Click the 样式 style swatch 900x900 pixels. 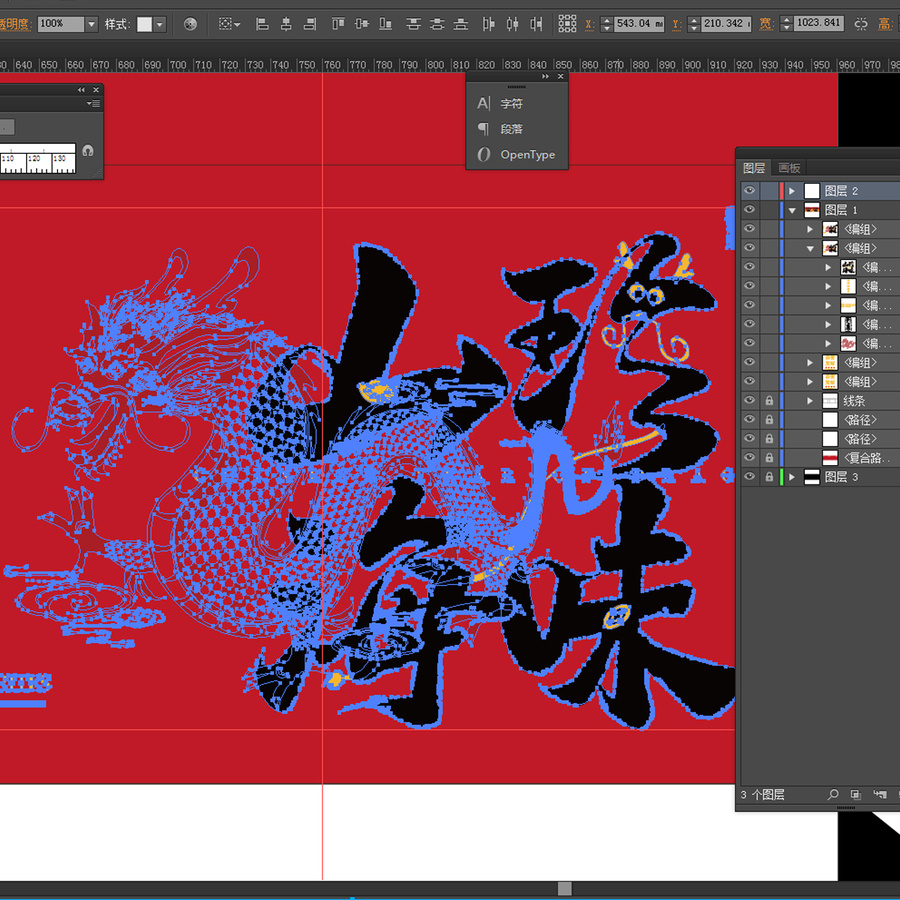pos(145,24)
